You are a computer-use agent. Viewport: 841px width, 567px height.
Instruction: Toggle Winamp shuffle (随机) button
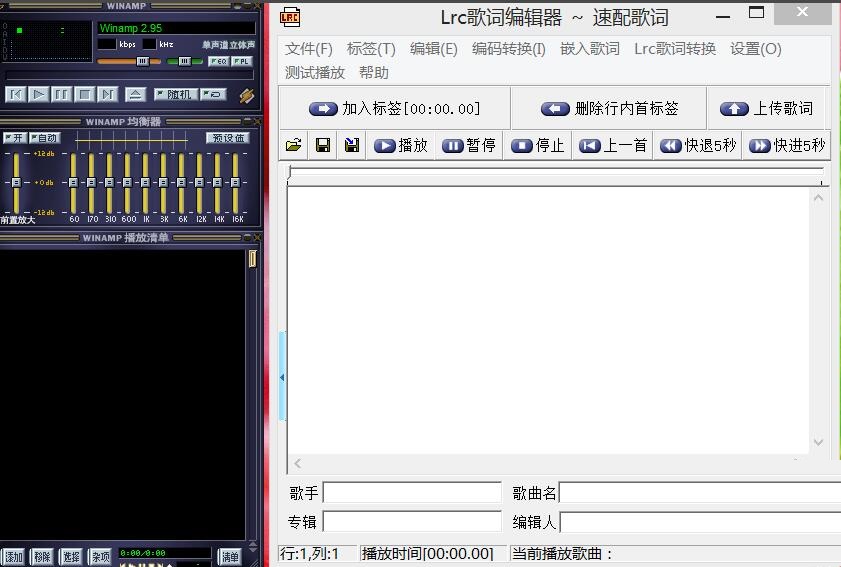175,95
